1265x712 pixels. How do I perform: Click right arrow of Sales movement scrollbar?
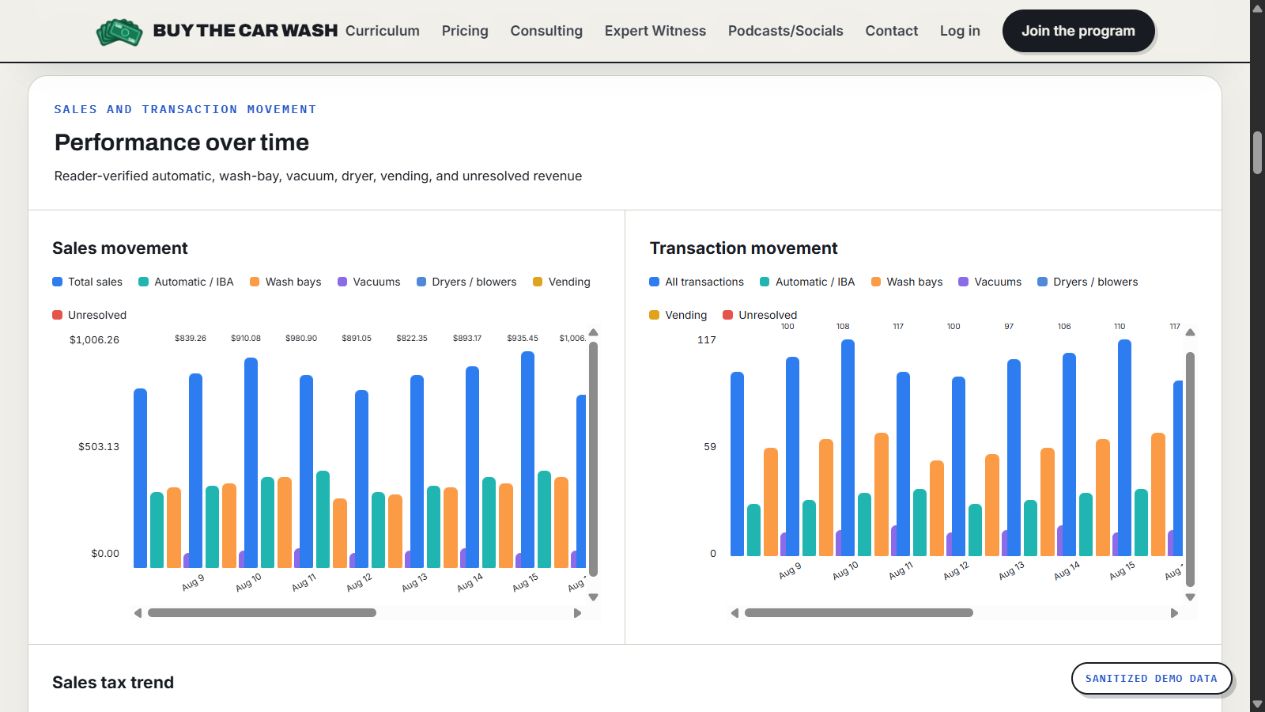(577, 613)
